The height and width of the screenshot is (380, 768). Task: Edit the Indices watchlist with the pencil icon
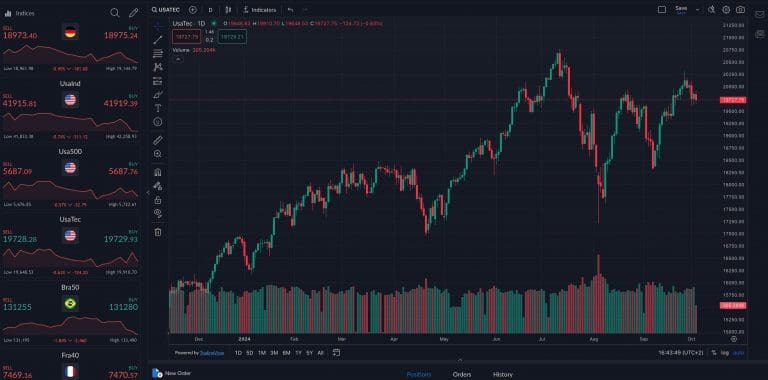(133, 13)
